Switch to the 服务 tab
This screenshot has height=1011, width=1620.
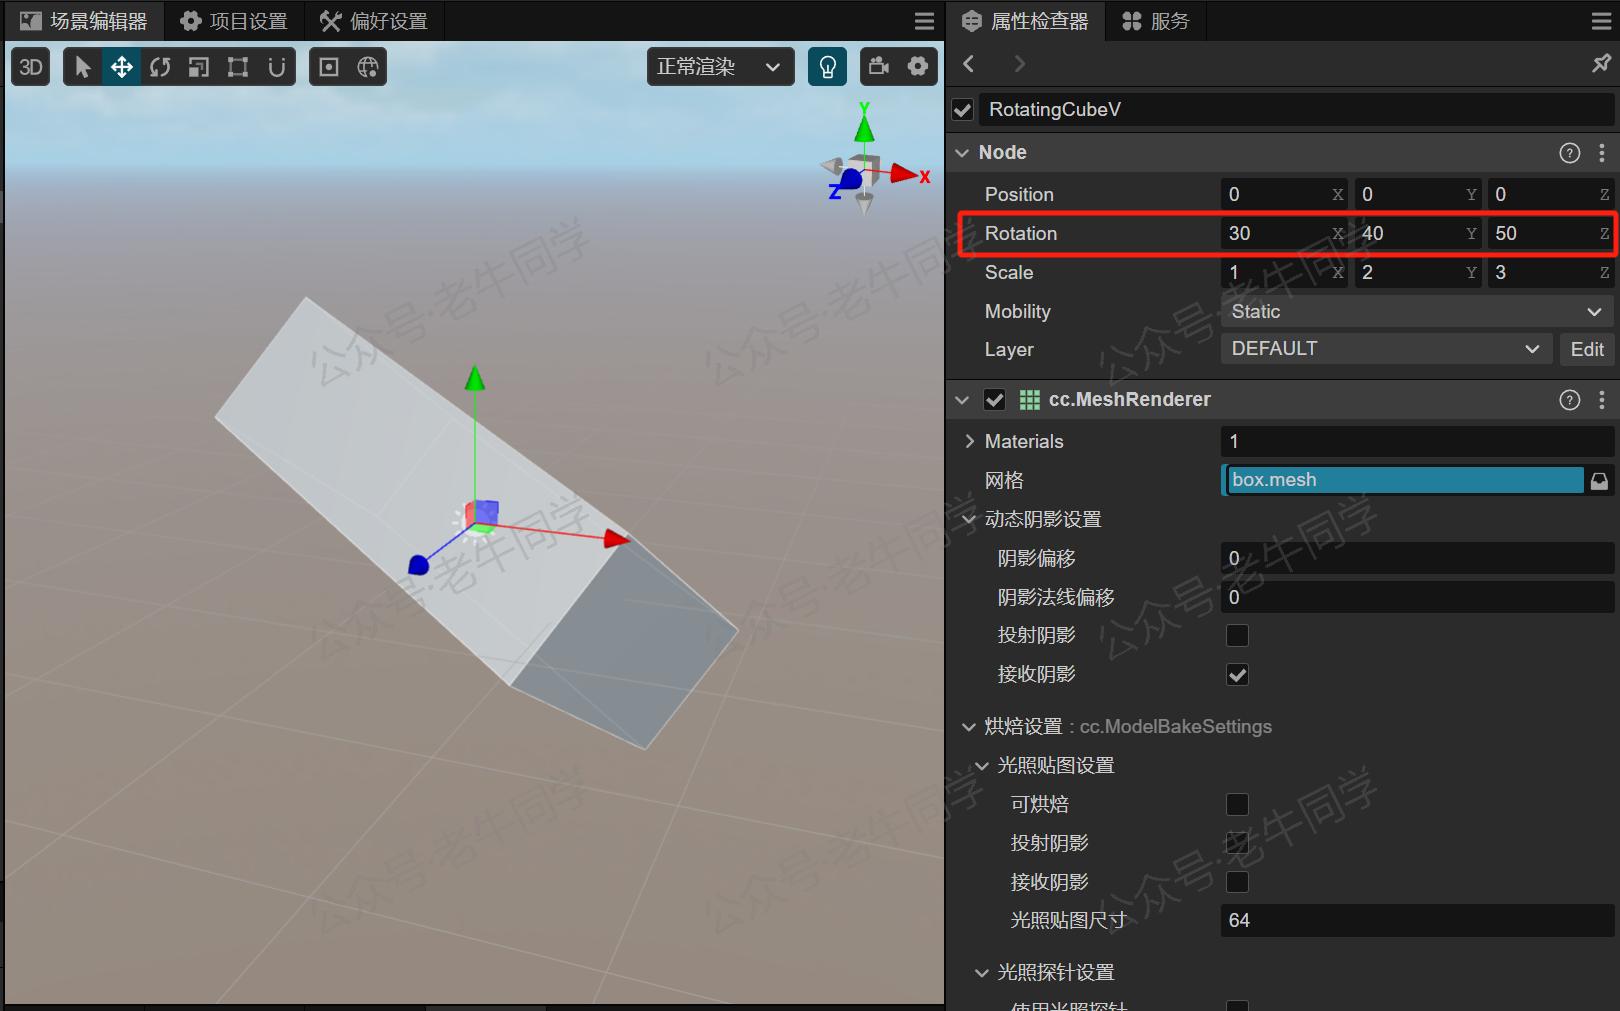coord(1156,21)
